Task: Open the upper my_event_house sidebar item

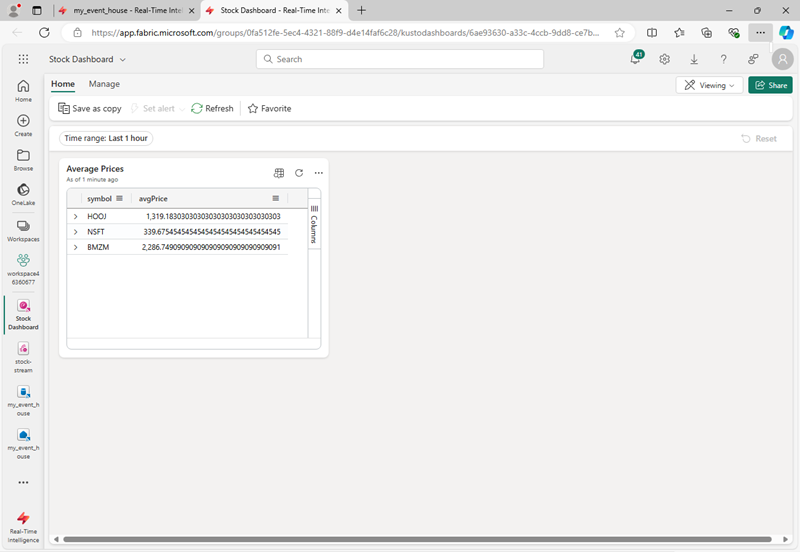Action: click(x=23, y=400)
